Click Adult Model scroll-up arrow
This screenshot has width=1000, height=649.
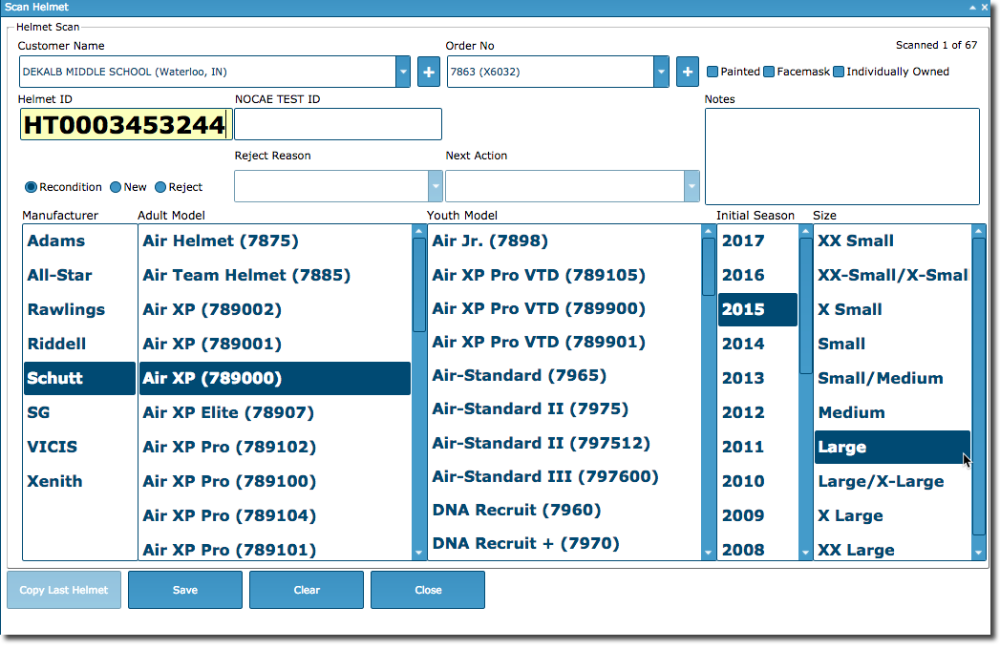pos(418,231)
